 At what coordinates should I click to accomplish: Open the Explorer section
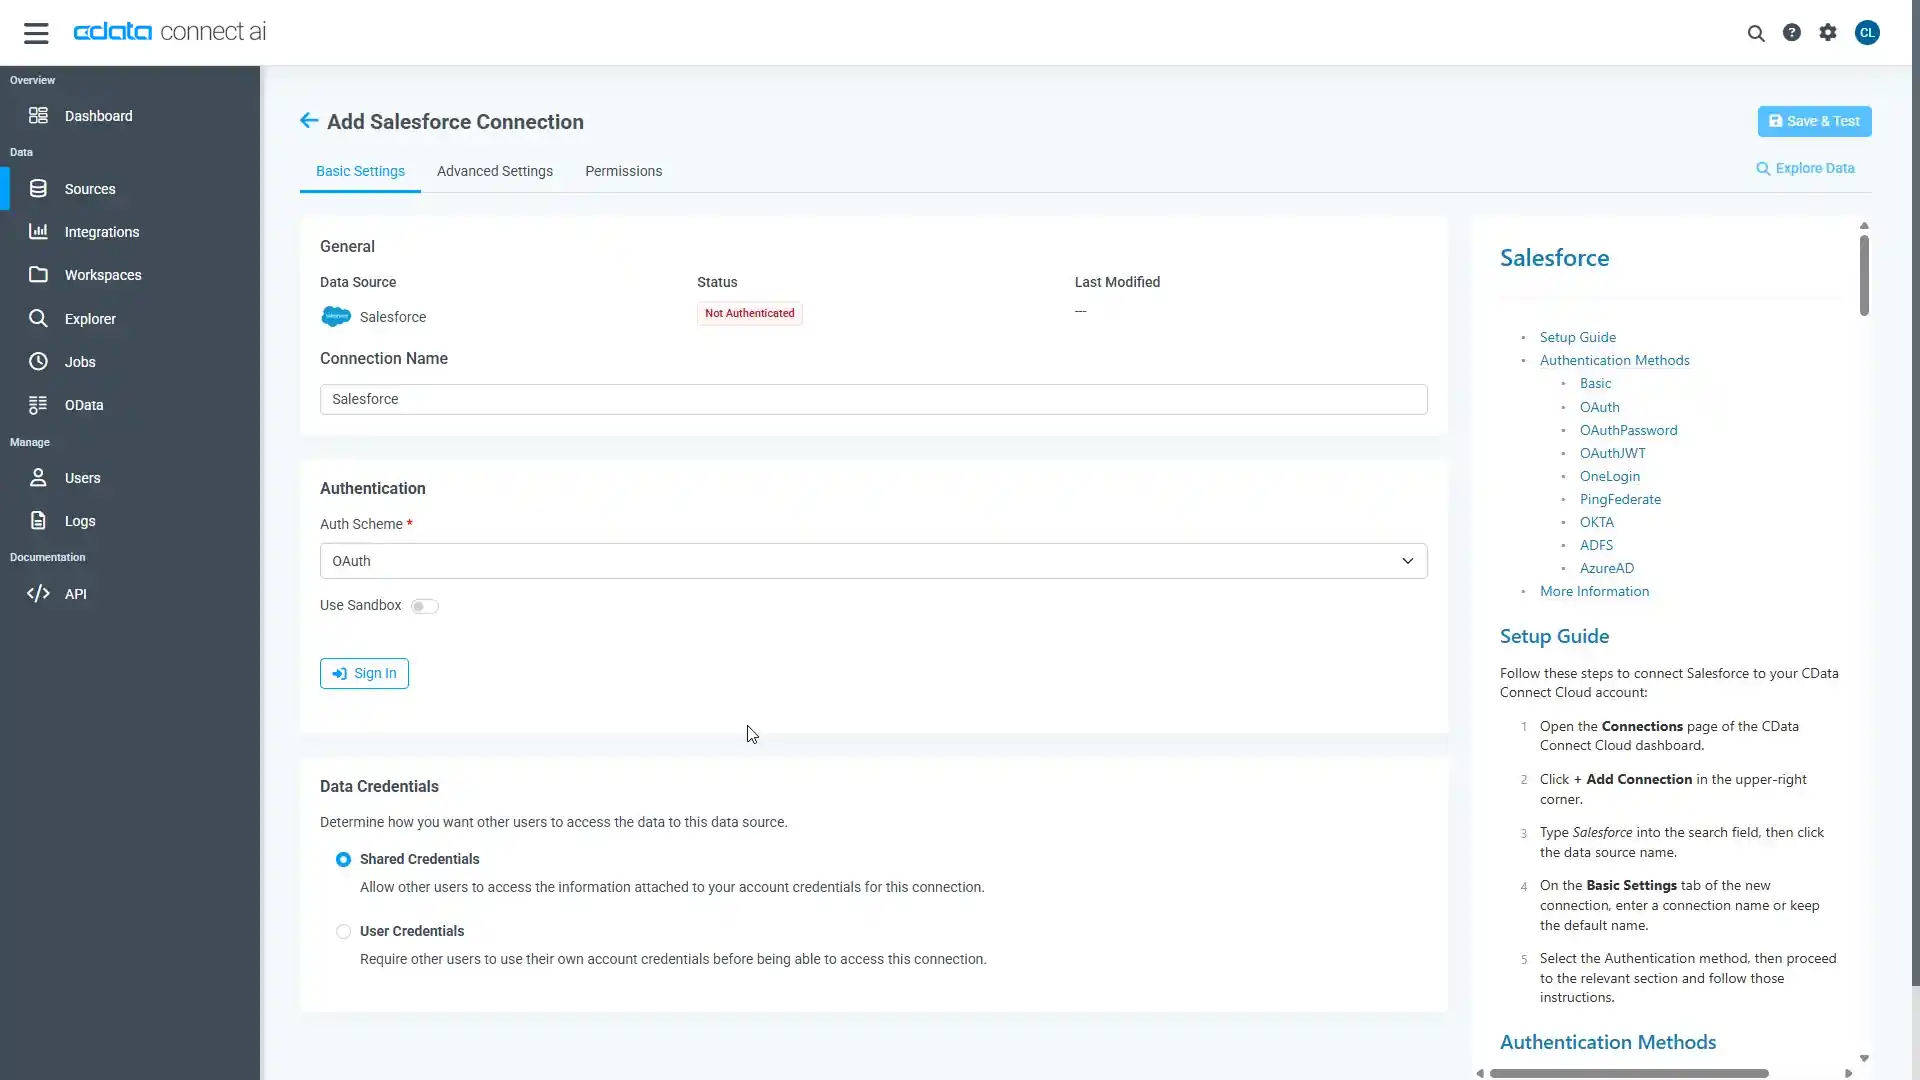[x=91, y=318]
